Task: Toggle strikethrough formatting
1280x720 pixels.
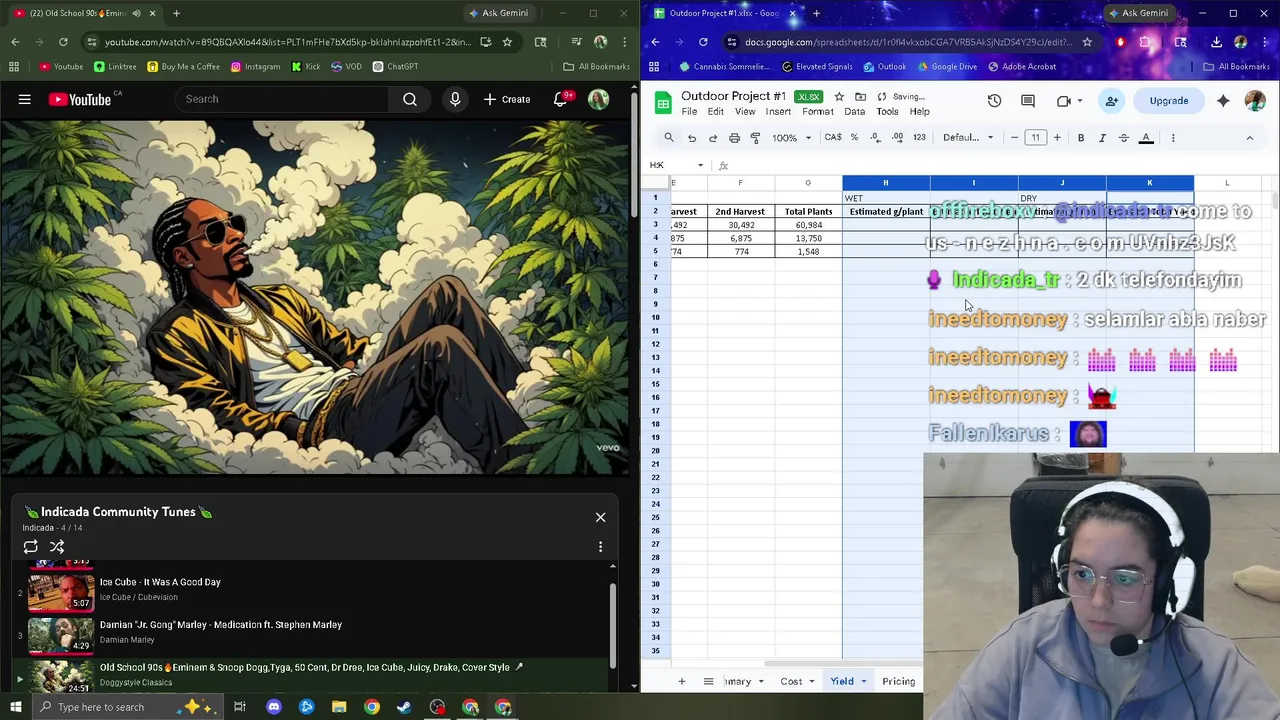Action: click(x=1124, y=138)
